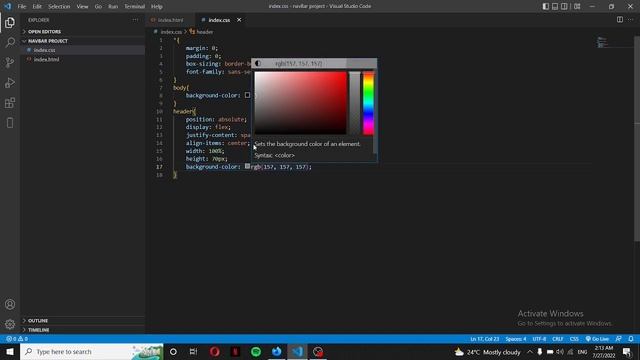Open the File menu
This screenshot has width=640, height=360.
[22, 7]
